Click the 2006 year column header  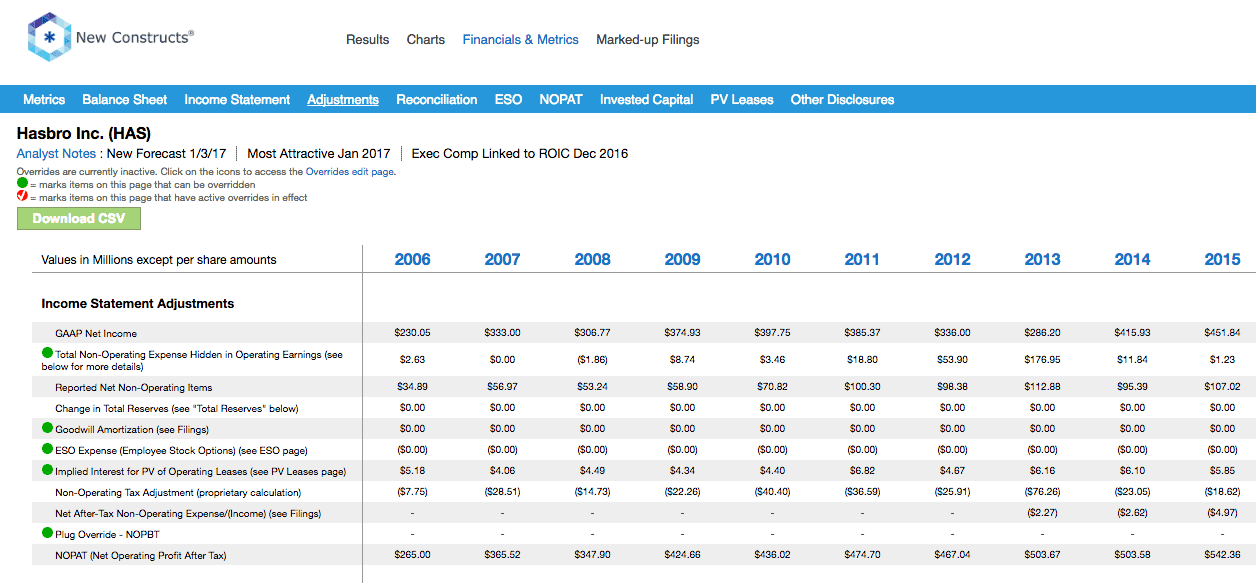click(412, 259)
